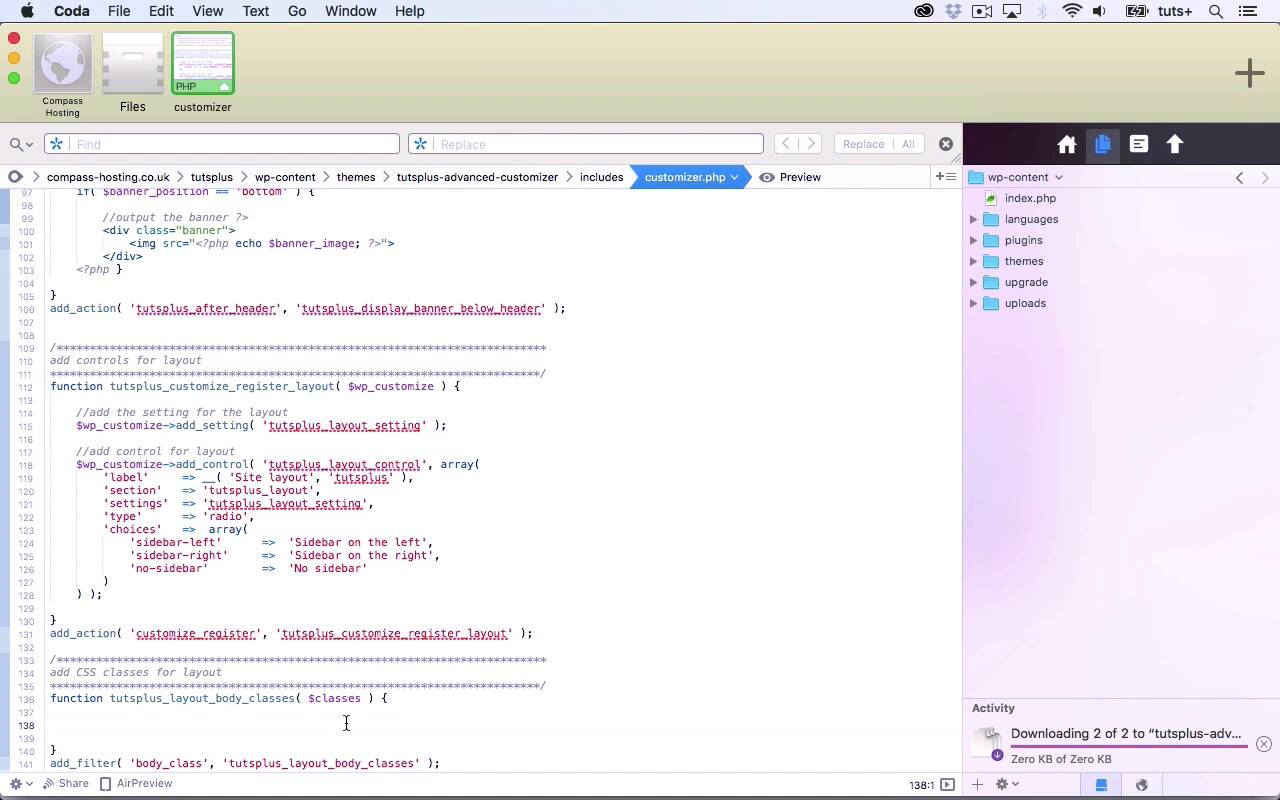The image size is (1280, 800).
Task: Open the wp-content folder dropdown
Action: coord(1024,177)
